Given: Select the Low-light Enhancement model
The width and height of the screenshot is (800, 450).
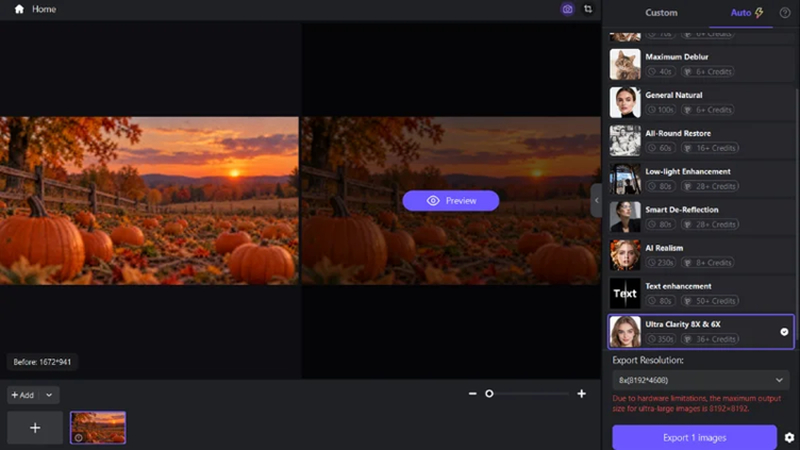Looking at the screenshot, I should click(x=701, y=179).
